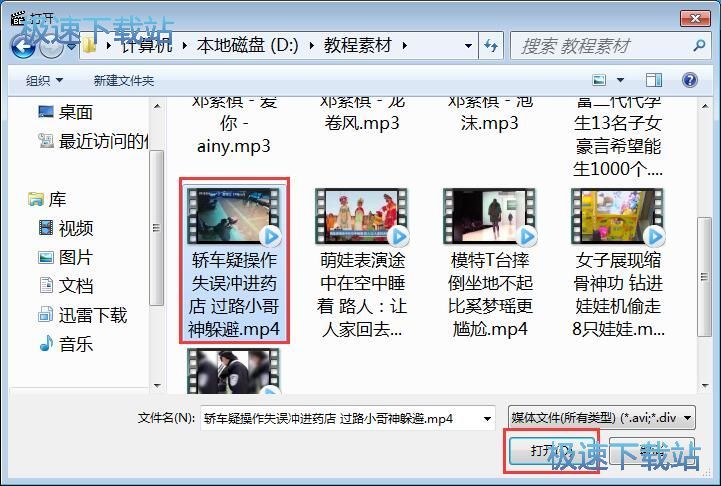
Task: Click the file list vertical scrollbar thumb
Action: [x=704, y=276]
